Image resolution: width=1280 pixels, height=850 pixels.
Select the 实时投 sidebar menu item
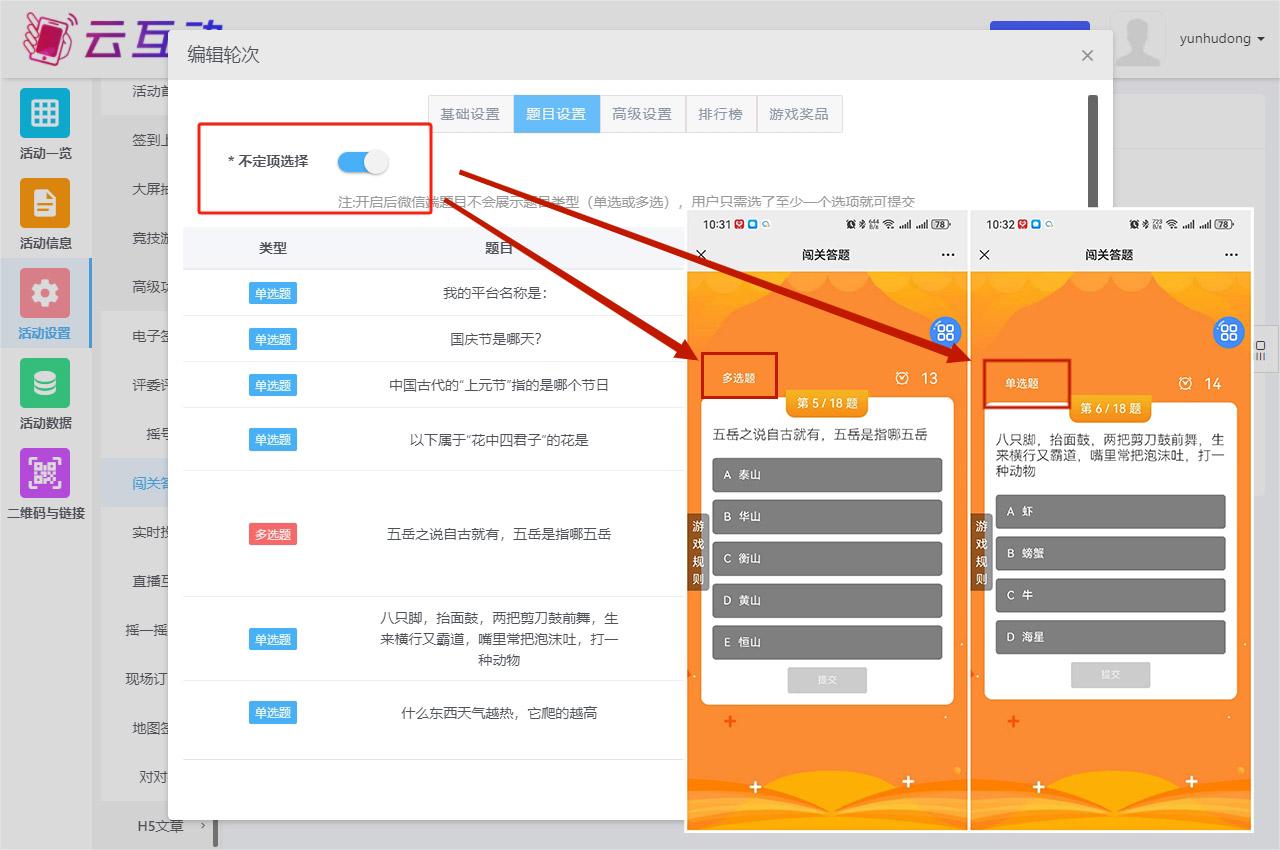click(151, 532)
